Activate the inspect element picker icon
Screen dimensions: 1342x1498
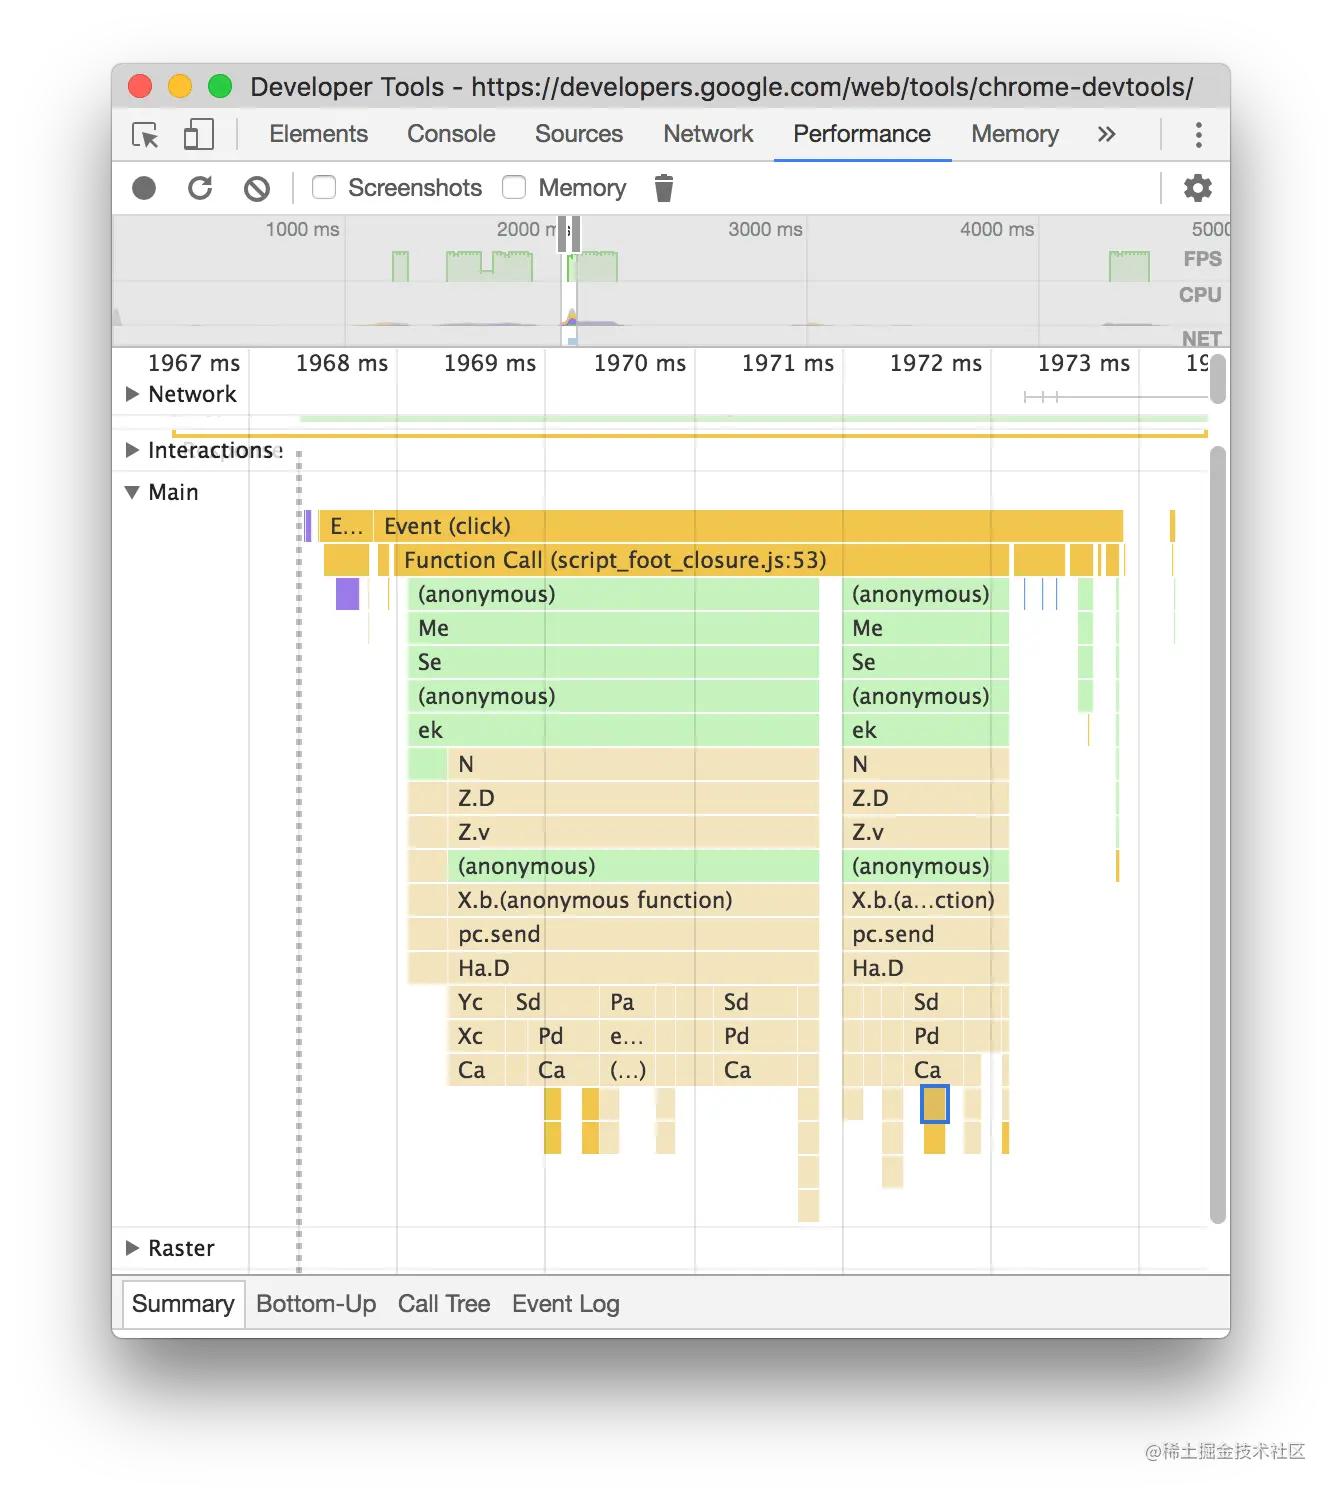point(145,135)
